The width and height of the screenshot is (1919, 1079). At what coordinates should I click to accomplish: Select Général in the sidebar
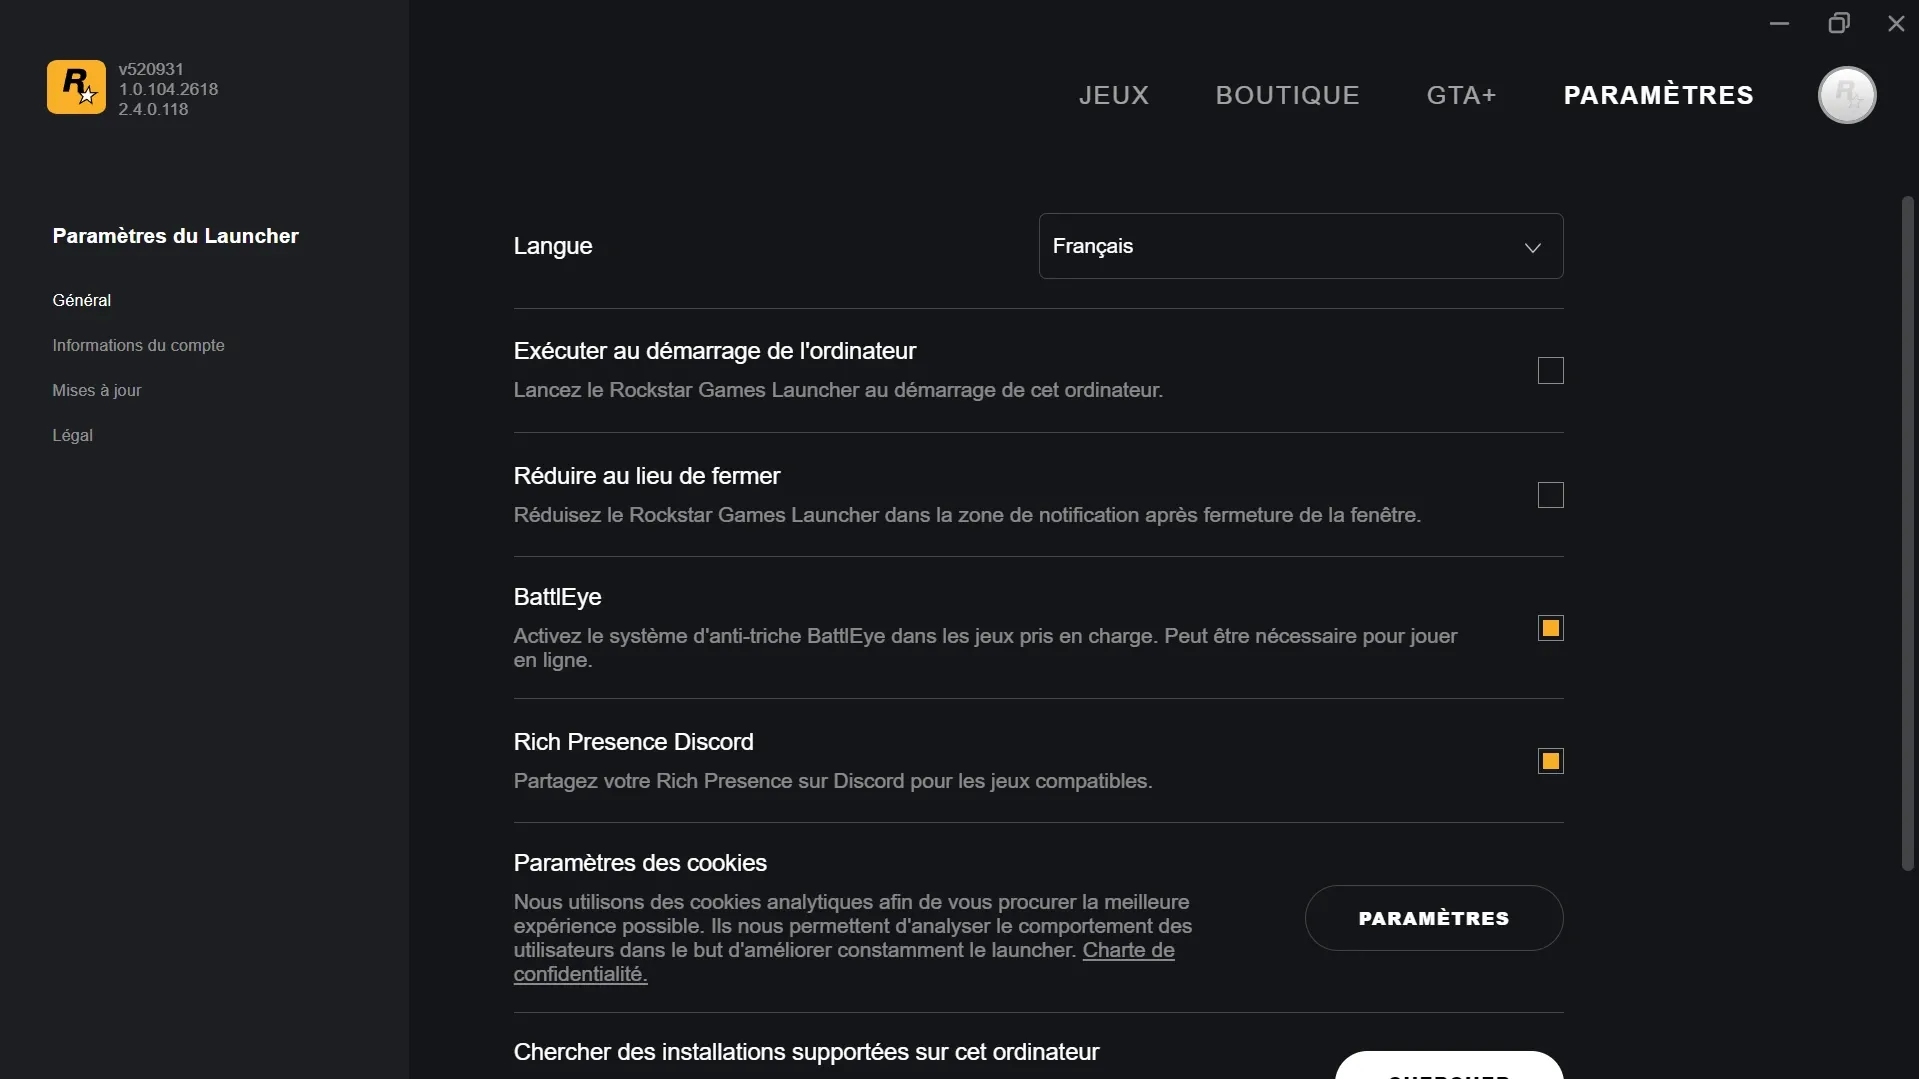pyautogui.click(x=81, y=300)
